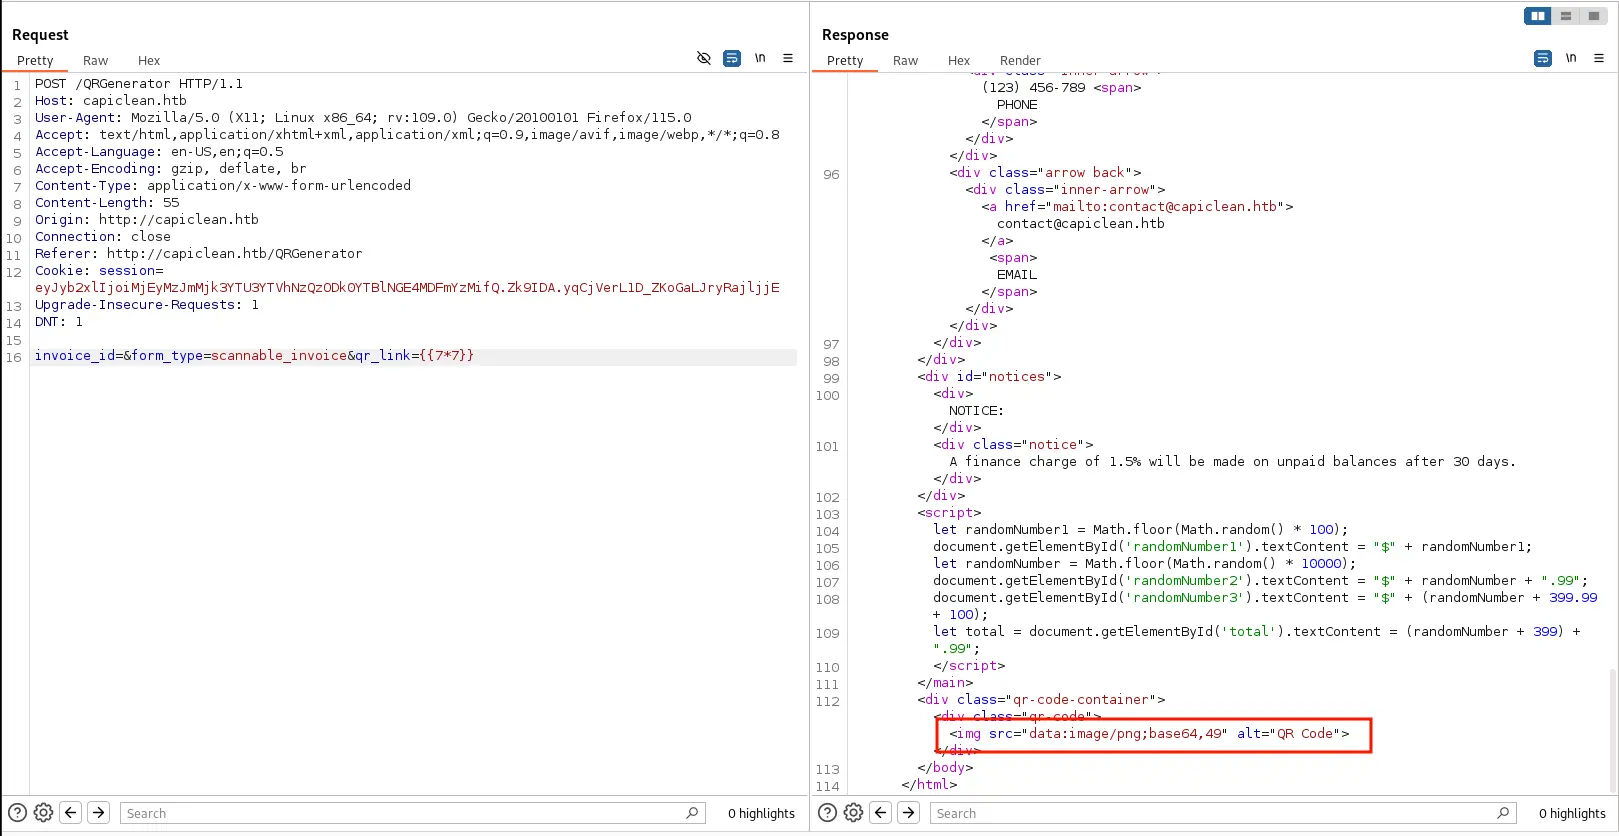The image size is (1619, 836).
Task: Toggle word wrap icon in Response pane
Action: 1543,58
